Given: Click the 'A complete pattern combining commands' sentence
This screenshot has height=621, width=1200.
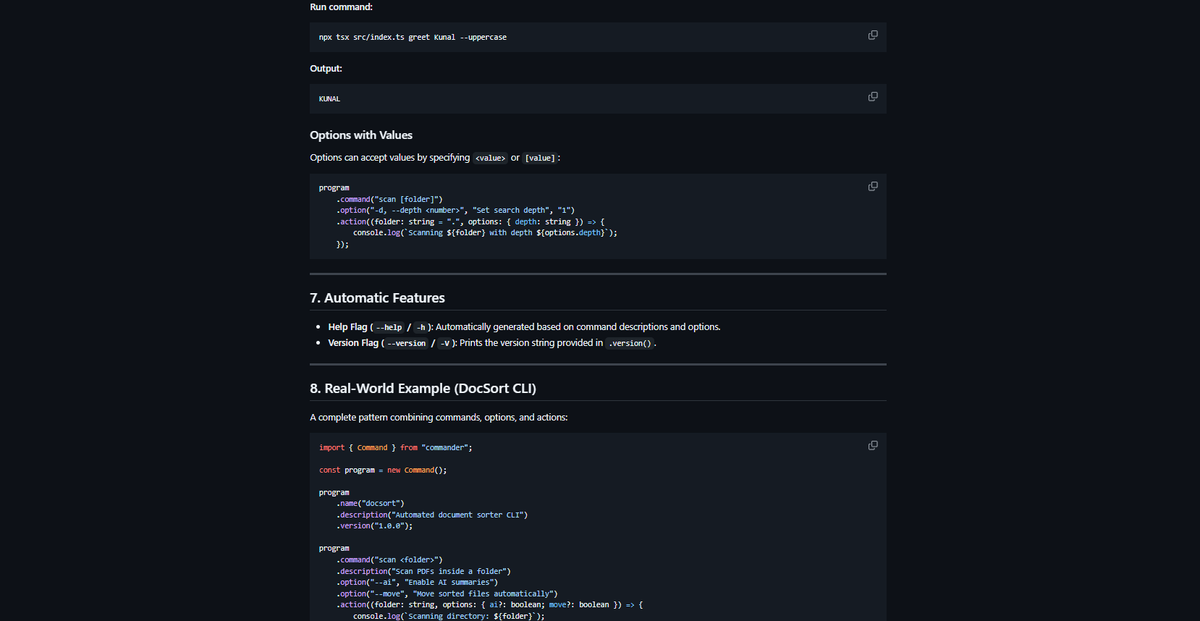Looking at the screenshot, I should 439,417.
